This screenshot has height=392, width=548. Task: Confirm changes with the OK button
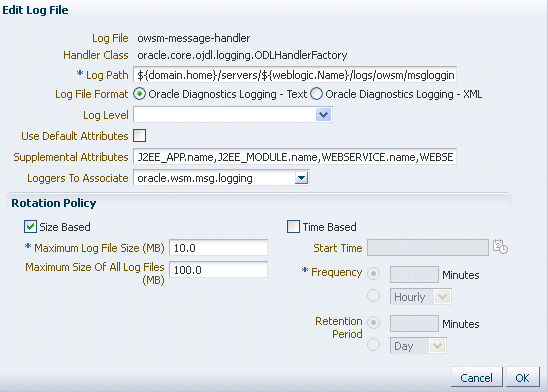pyautogui.click(x=522, y=377)
